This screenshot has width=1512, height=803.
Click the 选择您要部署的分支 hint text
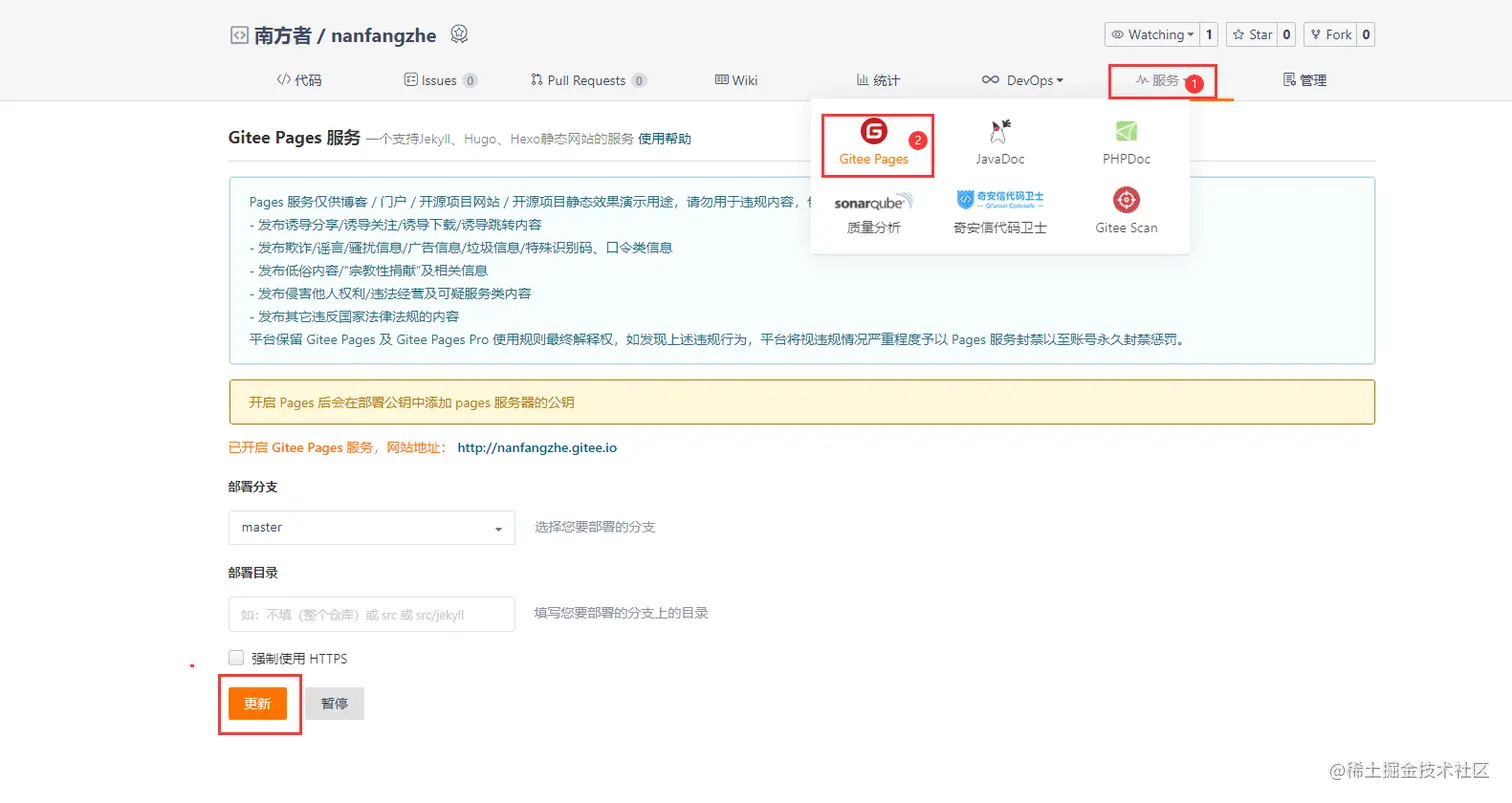(x=595, y=527)
